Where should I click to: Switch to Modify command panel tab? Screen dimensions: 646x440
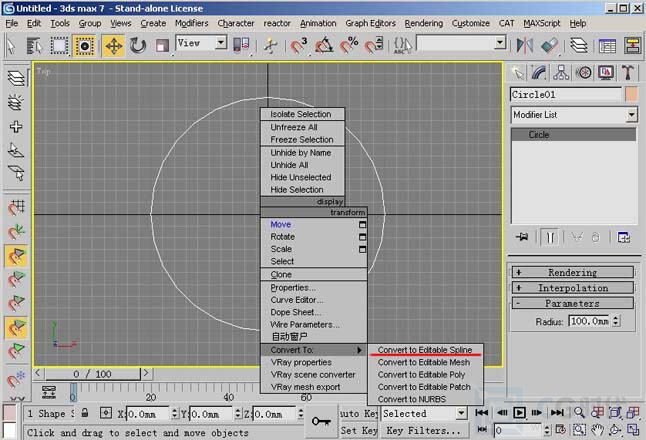[x=539, y=73]
